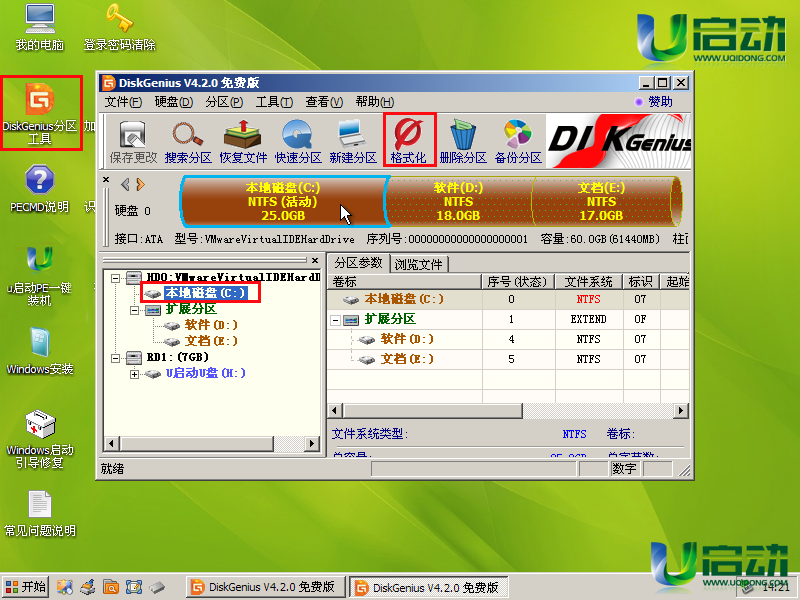Open the My Computer (我的电脑) desktop icon

pos(40,28)
